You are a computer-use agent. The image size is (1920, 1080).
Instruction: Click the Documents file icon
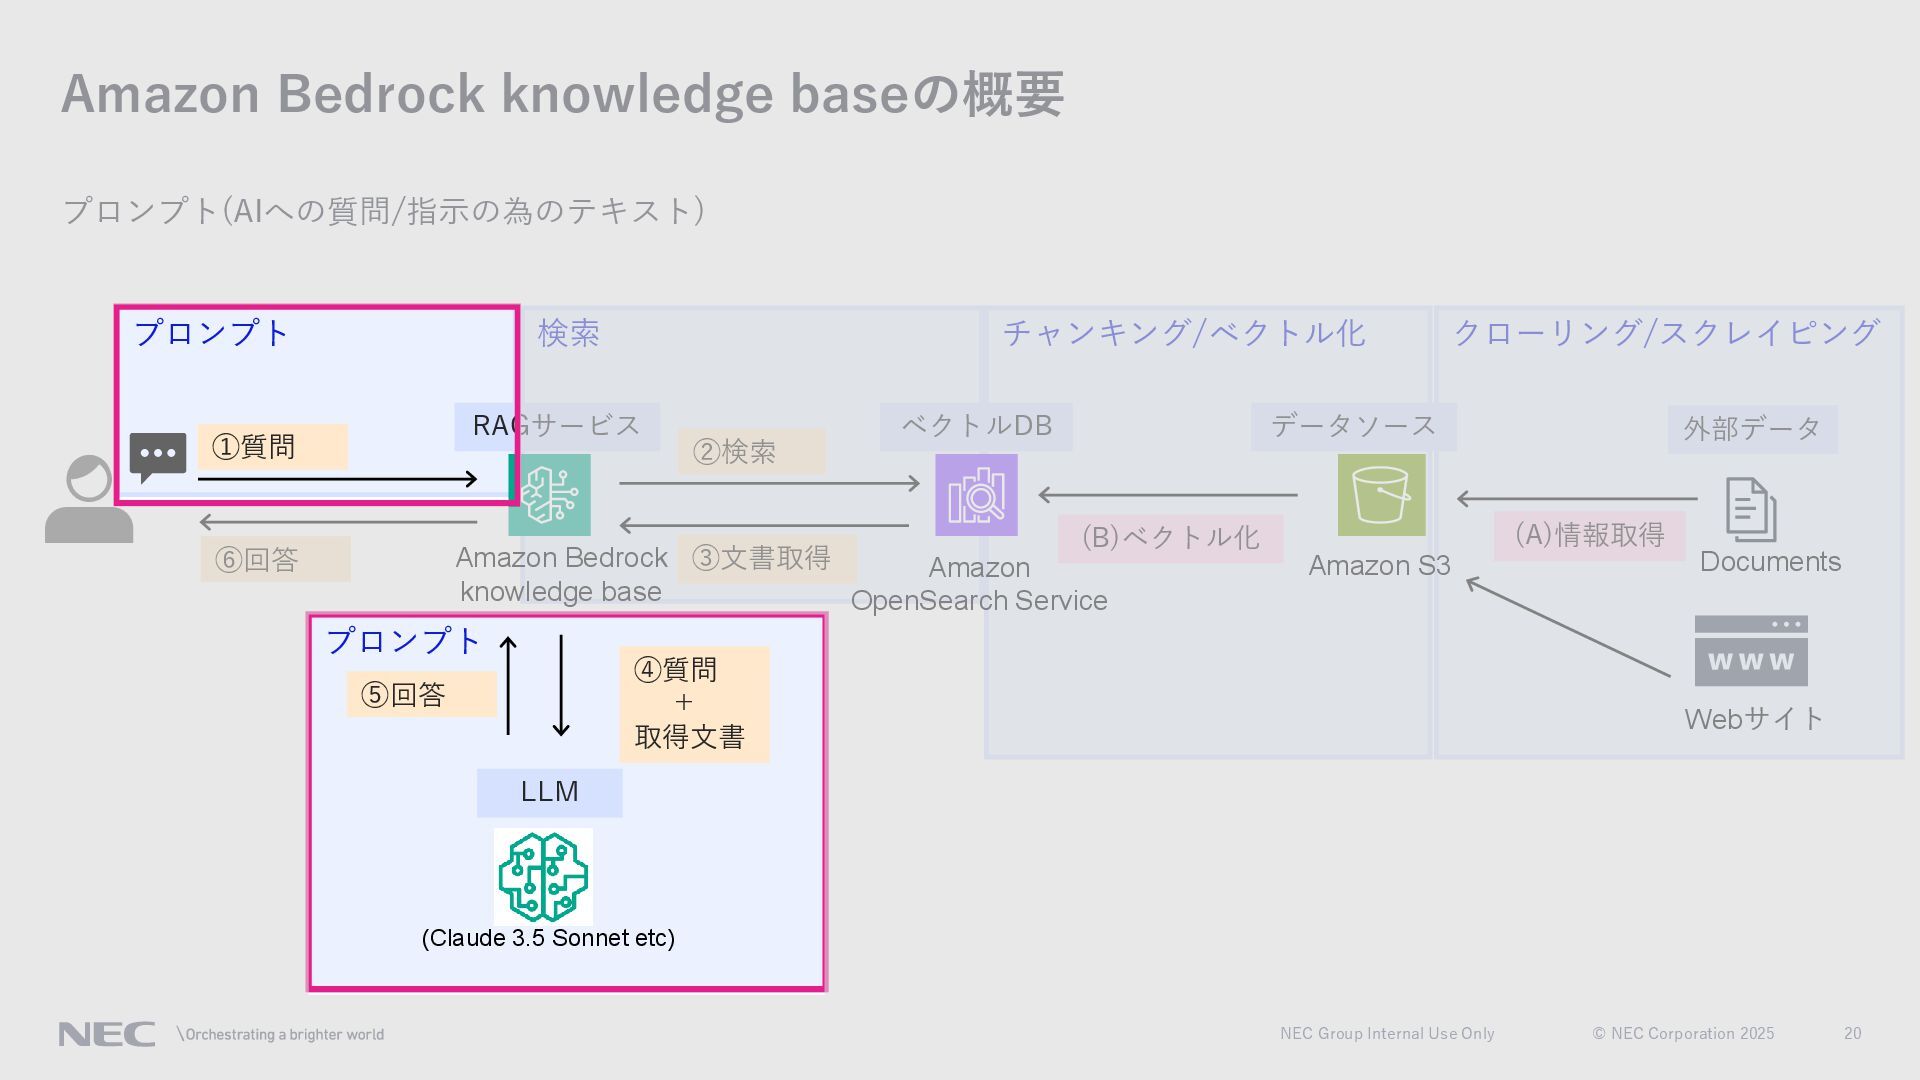[1750, 510]
